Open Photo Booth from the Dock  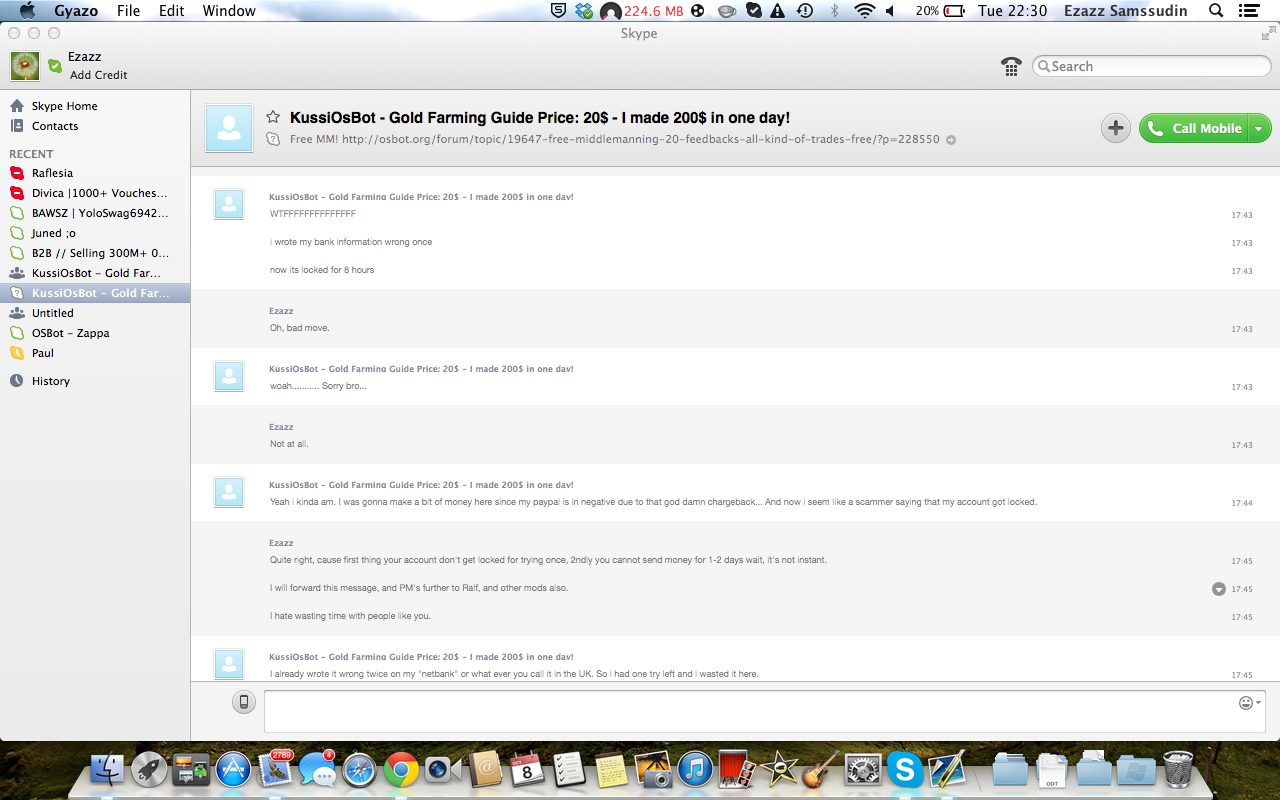click(737, 770)
